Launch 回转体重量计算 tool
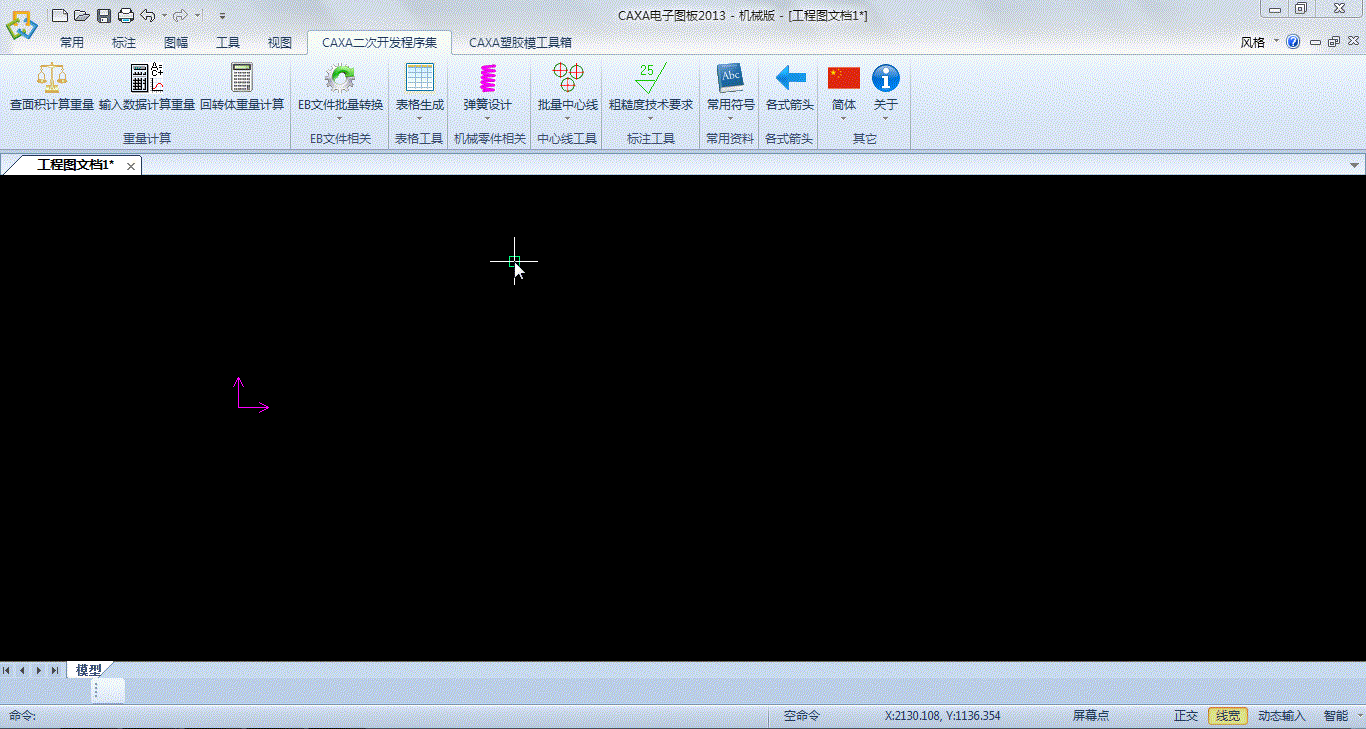1366x729 pixels. (241, 78)
